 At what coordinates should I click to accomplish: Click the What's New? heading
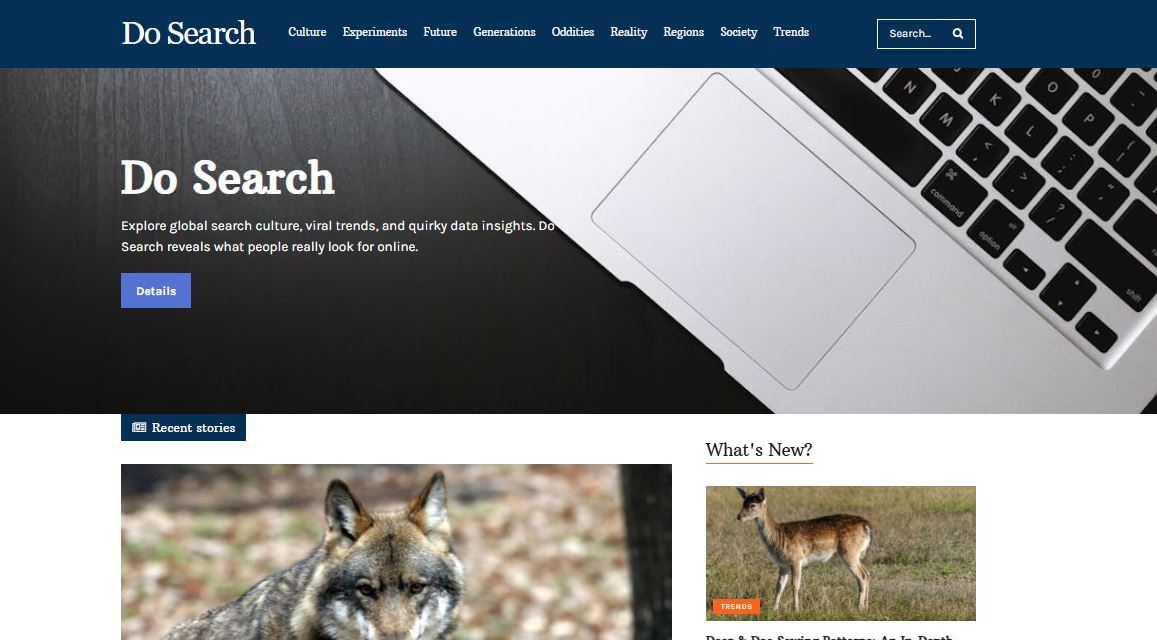coord(759,450)
